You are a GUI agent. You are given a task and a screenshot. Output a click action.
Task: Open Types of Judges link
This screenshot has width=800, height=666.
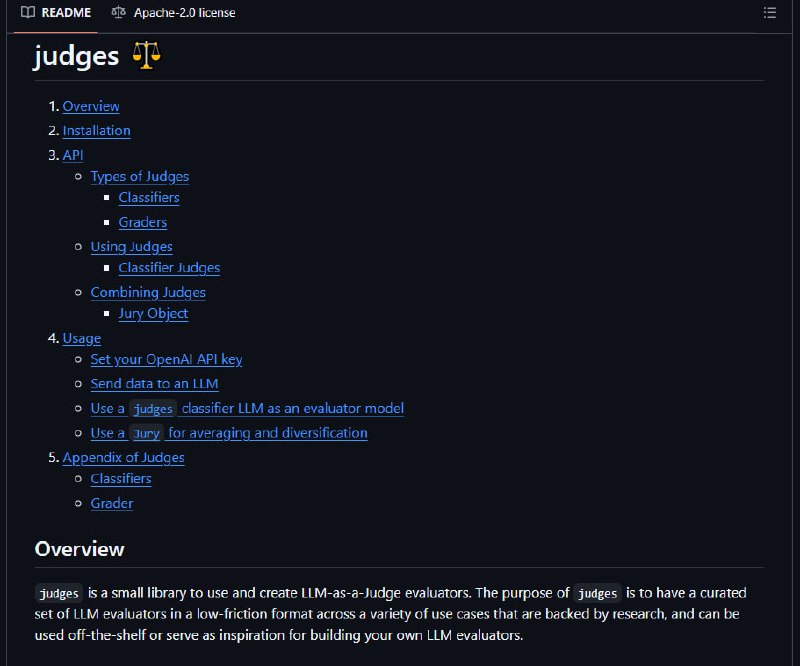pyautogui.click(x=140, y=177)
